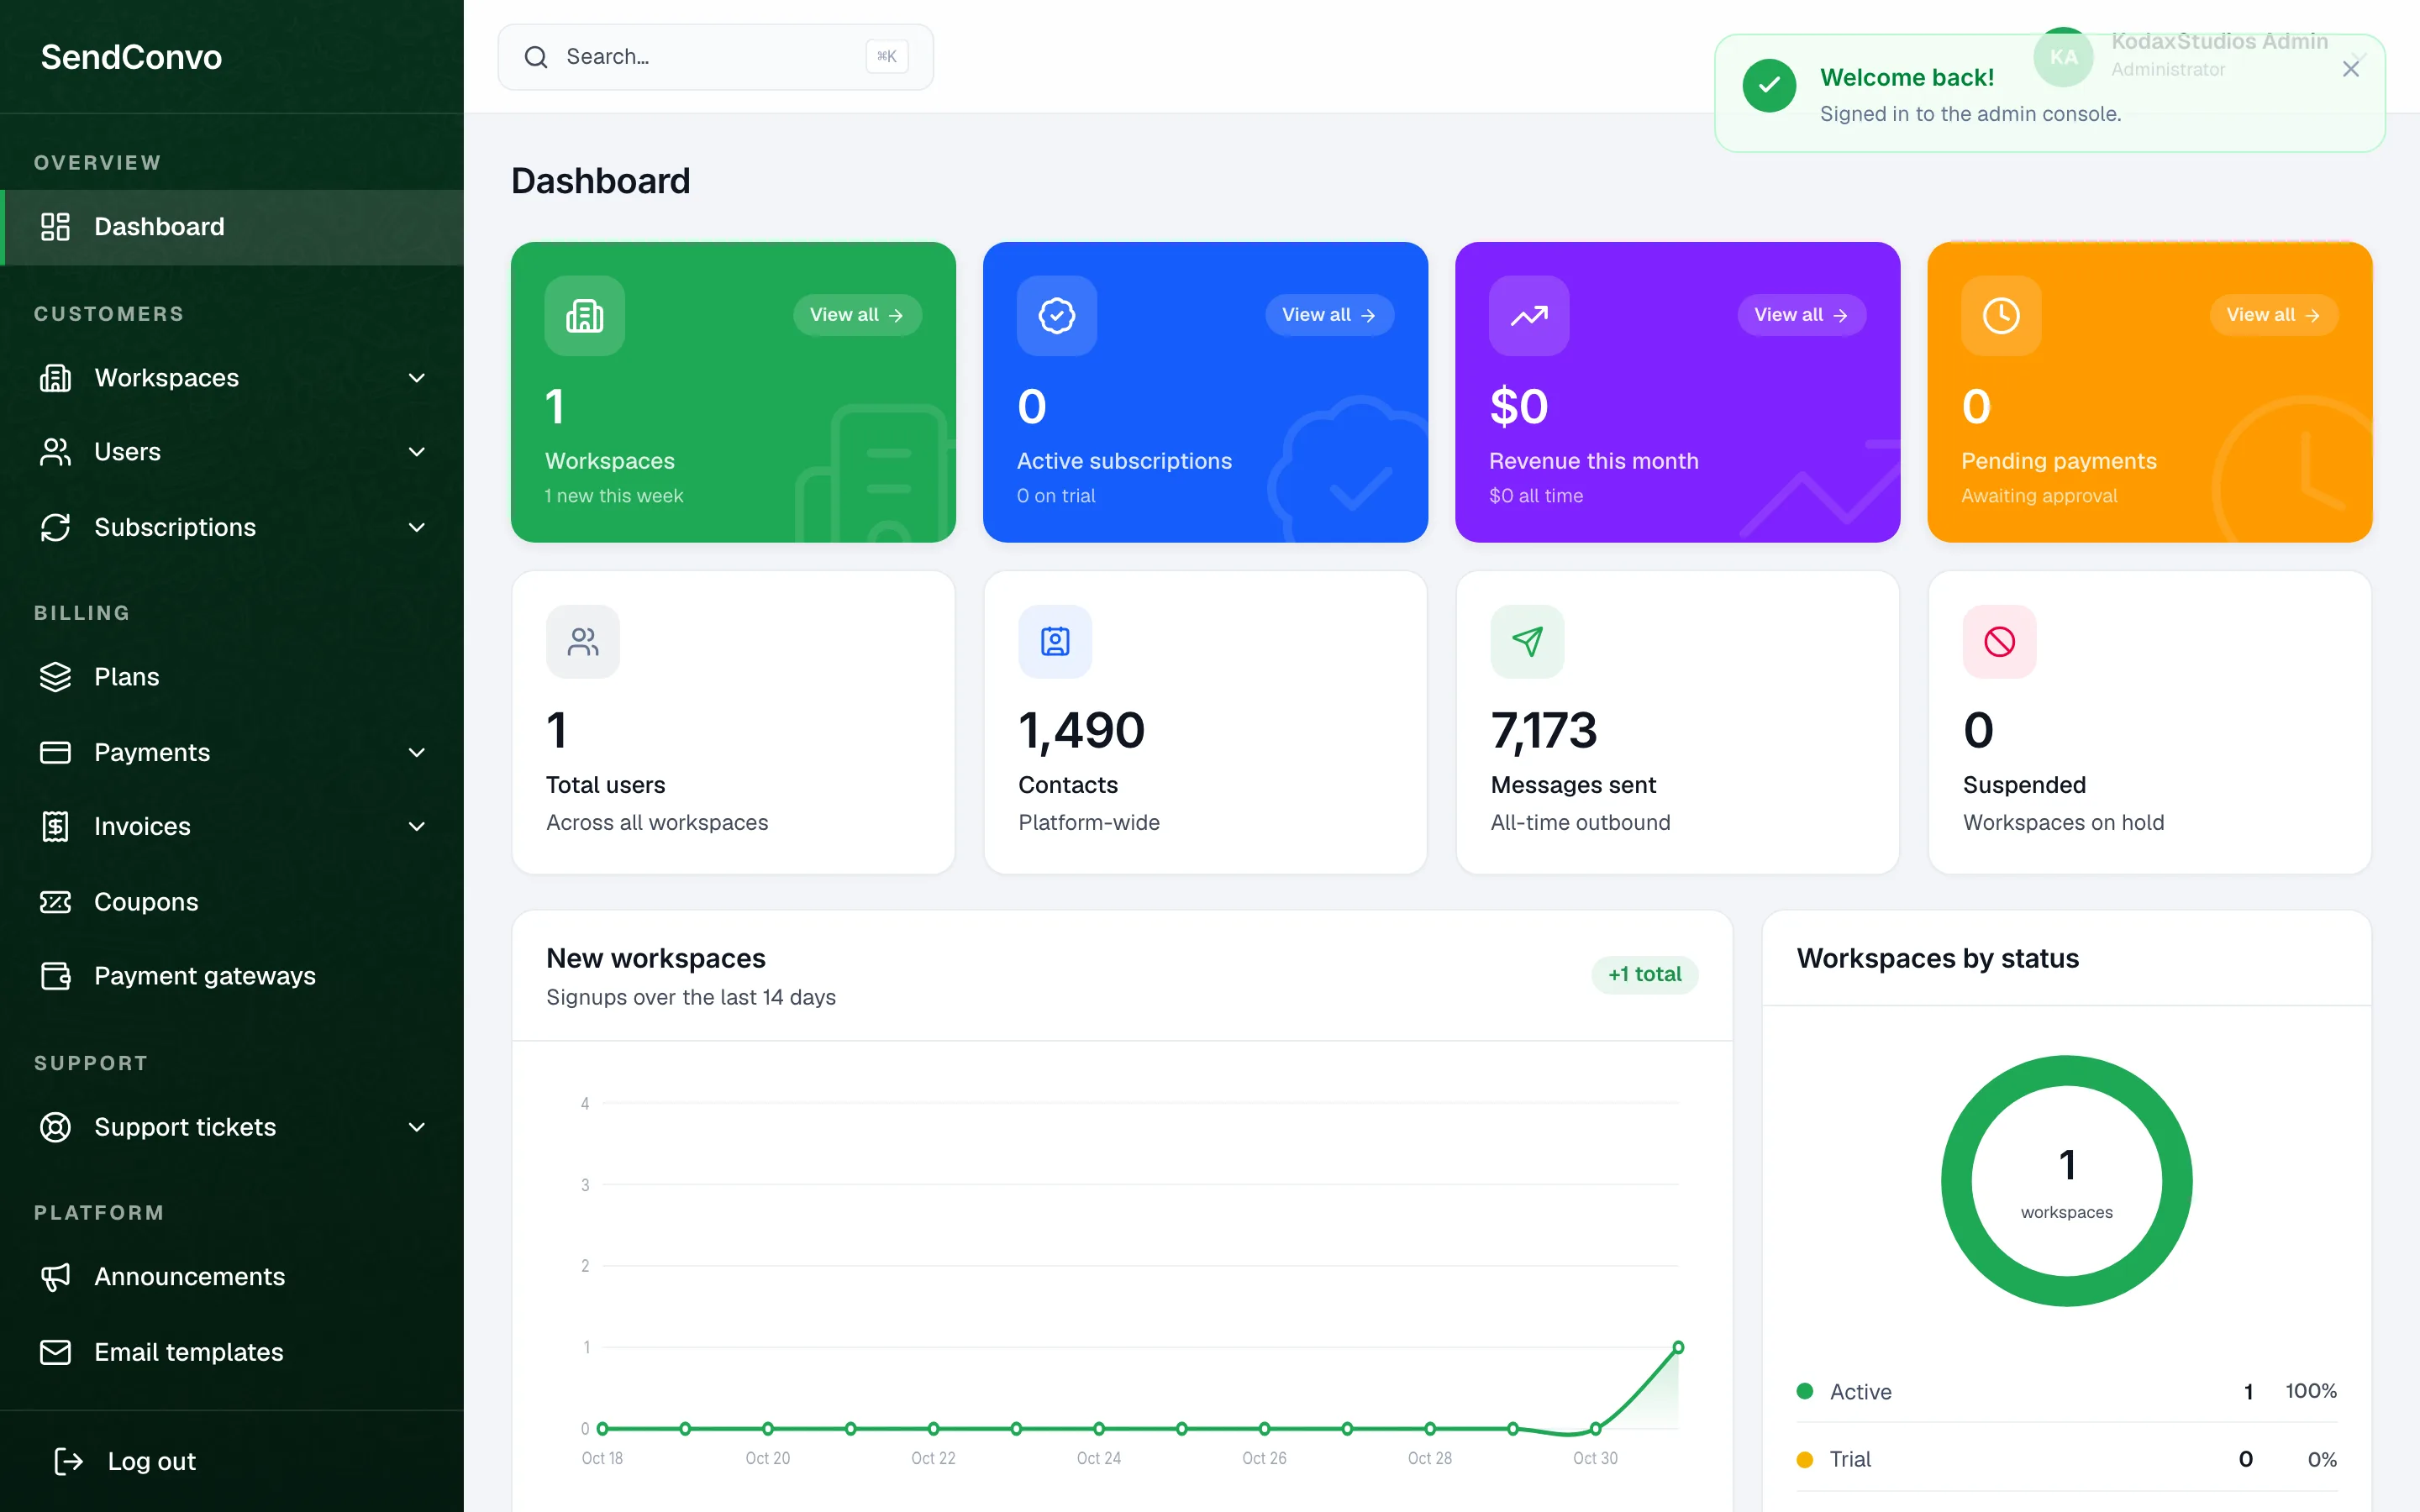The height and width of the screenshot is (1512, 2420).
Task: Click the SendConvo logo text
Action: [131, 57]
